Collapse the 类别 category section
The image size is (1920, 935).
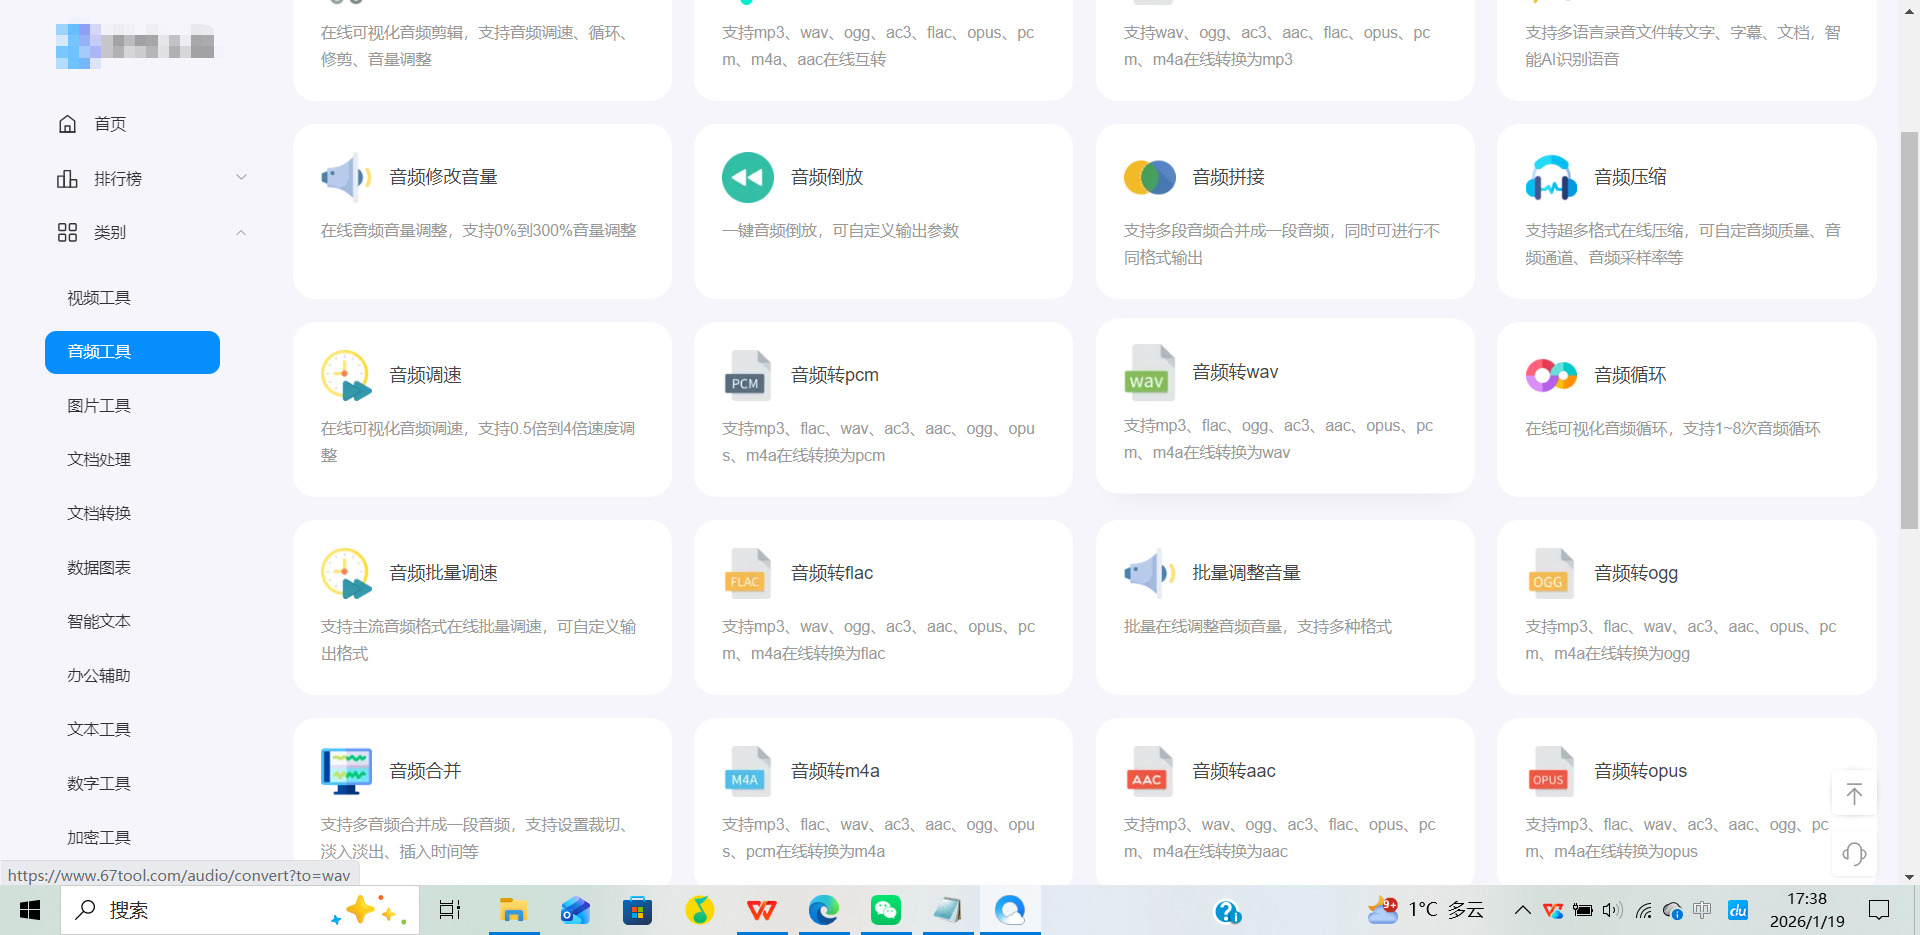click(241, 232)
